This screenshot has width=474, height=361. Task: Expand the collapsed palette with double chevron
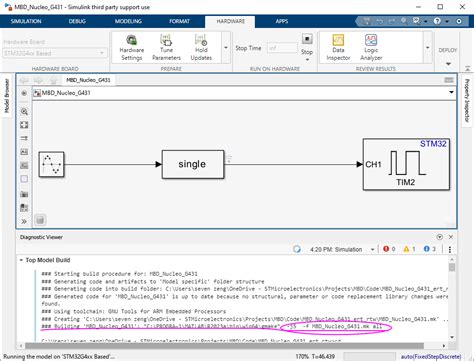pyautogui.click(x=24, y=222)
